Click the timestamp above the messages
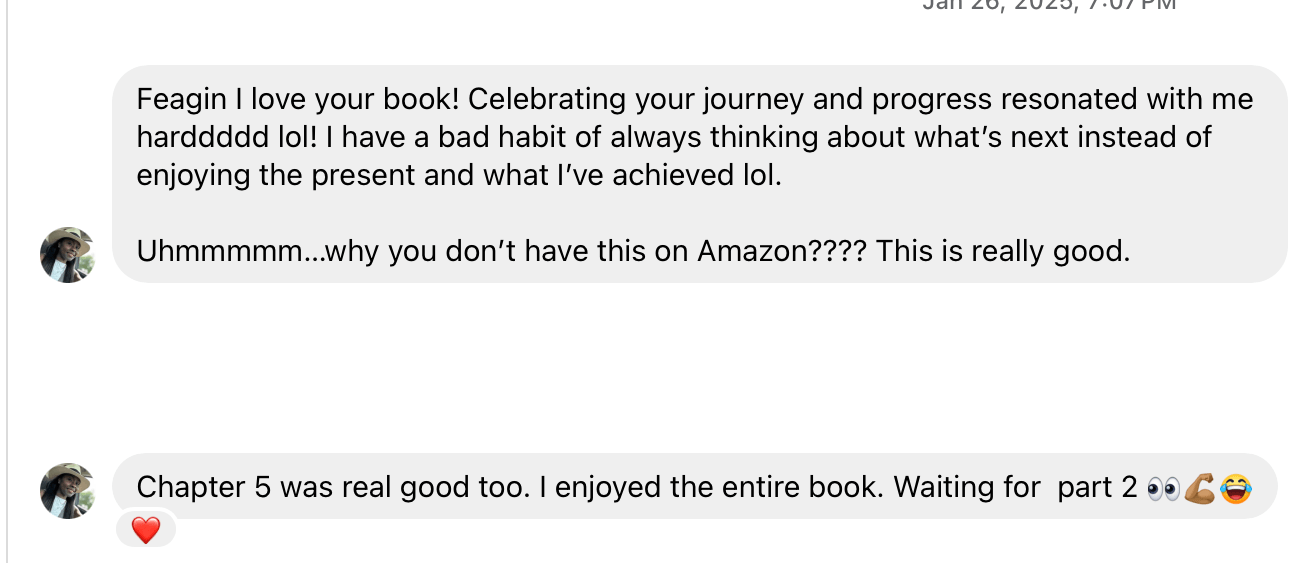The image size is (1295, 563). pyautogui.click(x=1048, y=5)
